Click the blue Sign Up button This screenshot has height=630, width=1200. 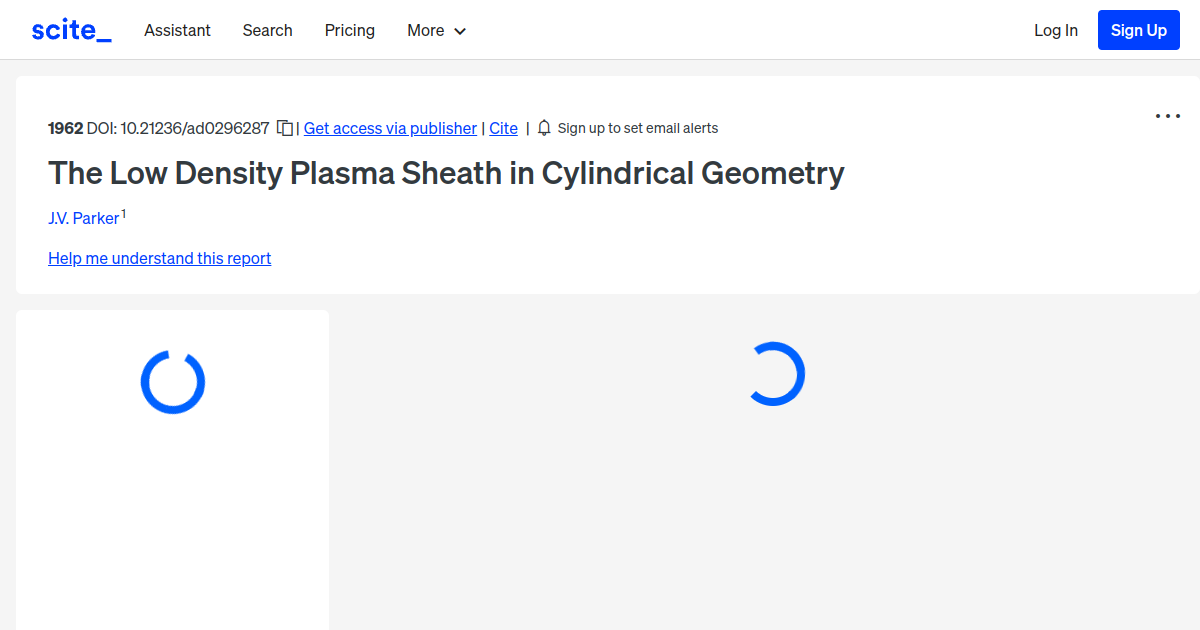pos(1138,29)
